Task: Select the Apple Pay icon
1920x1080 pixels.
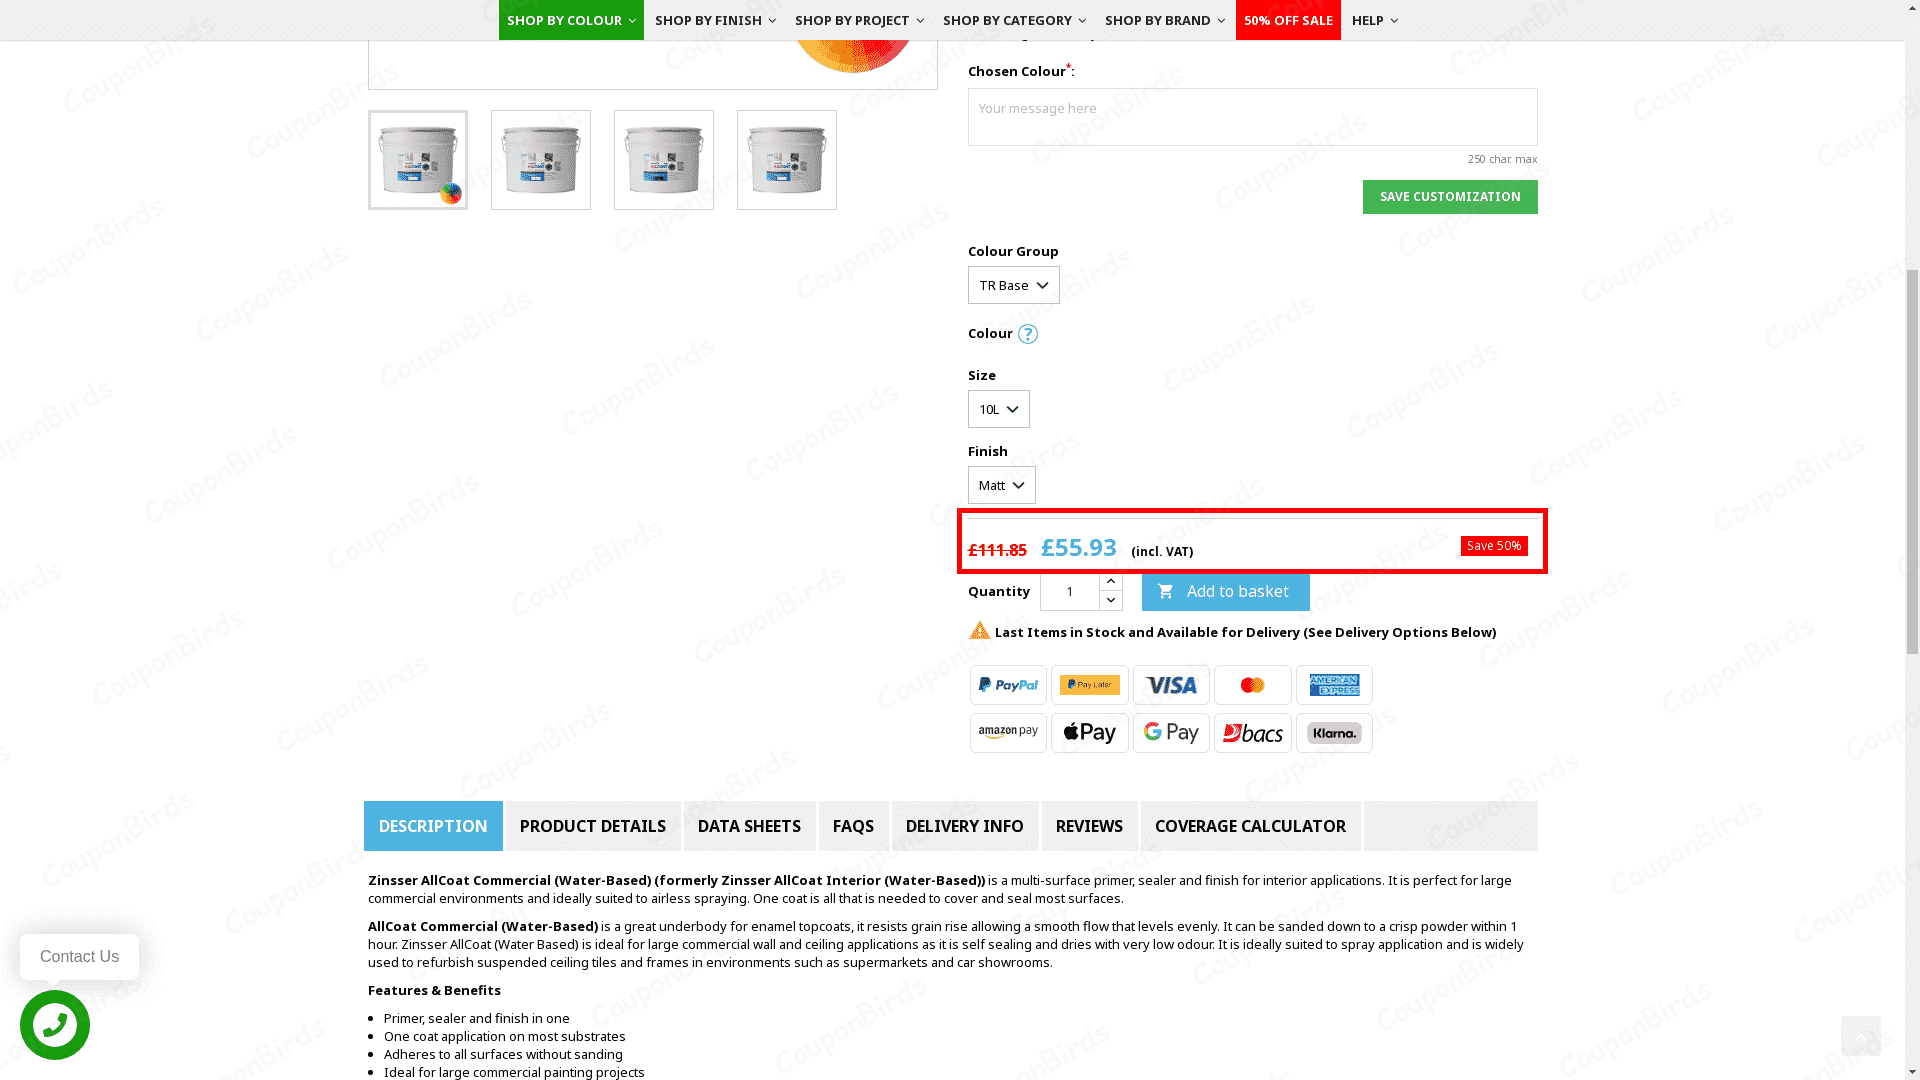Action: pyautogui.click(x=1089, y=732)
